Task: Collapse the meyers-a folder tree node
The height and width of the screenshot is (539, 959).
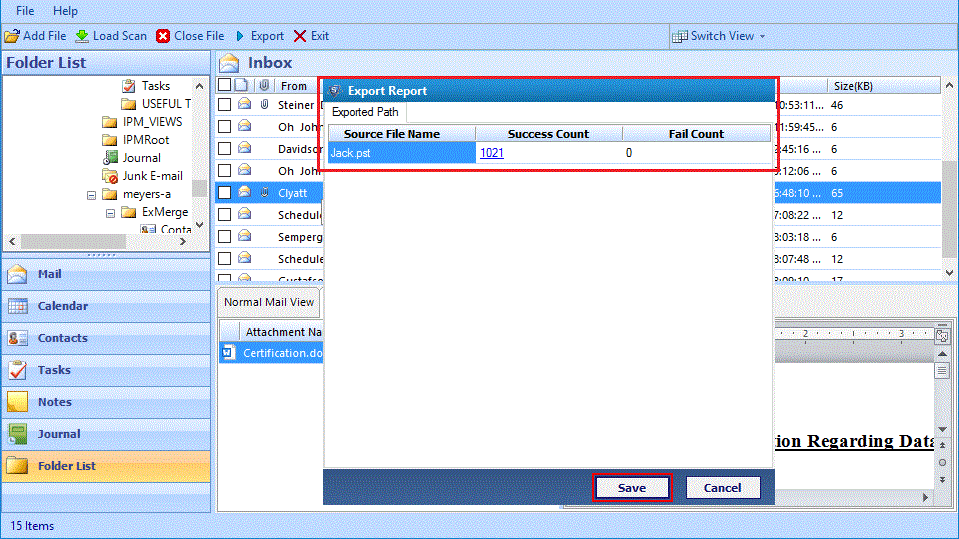Action: tap(92, 195)
